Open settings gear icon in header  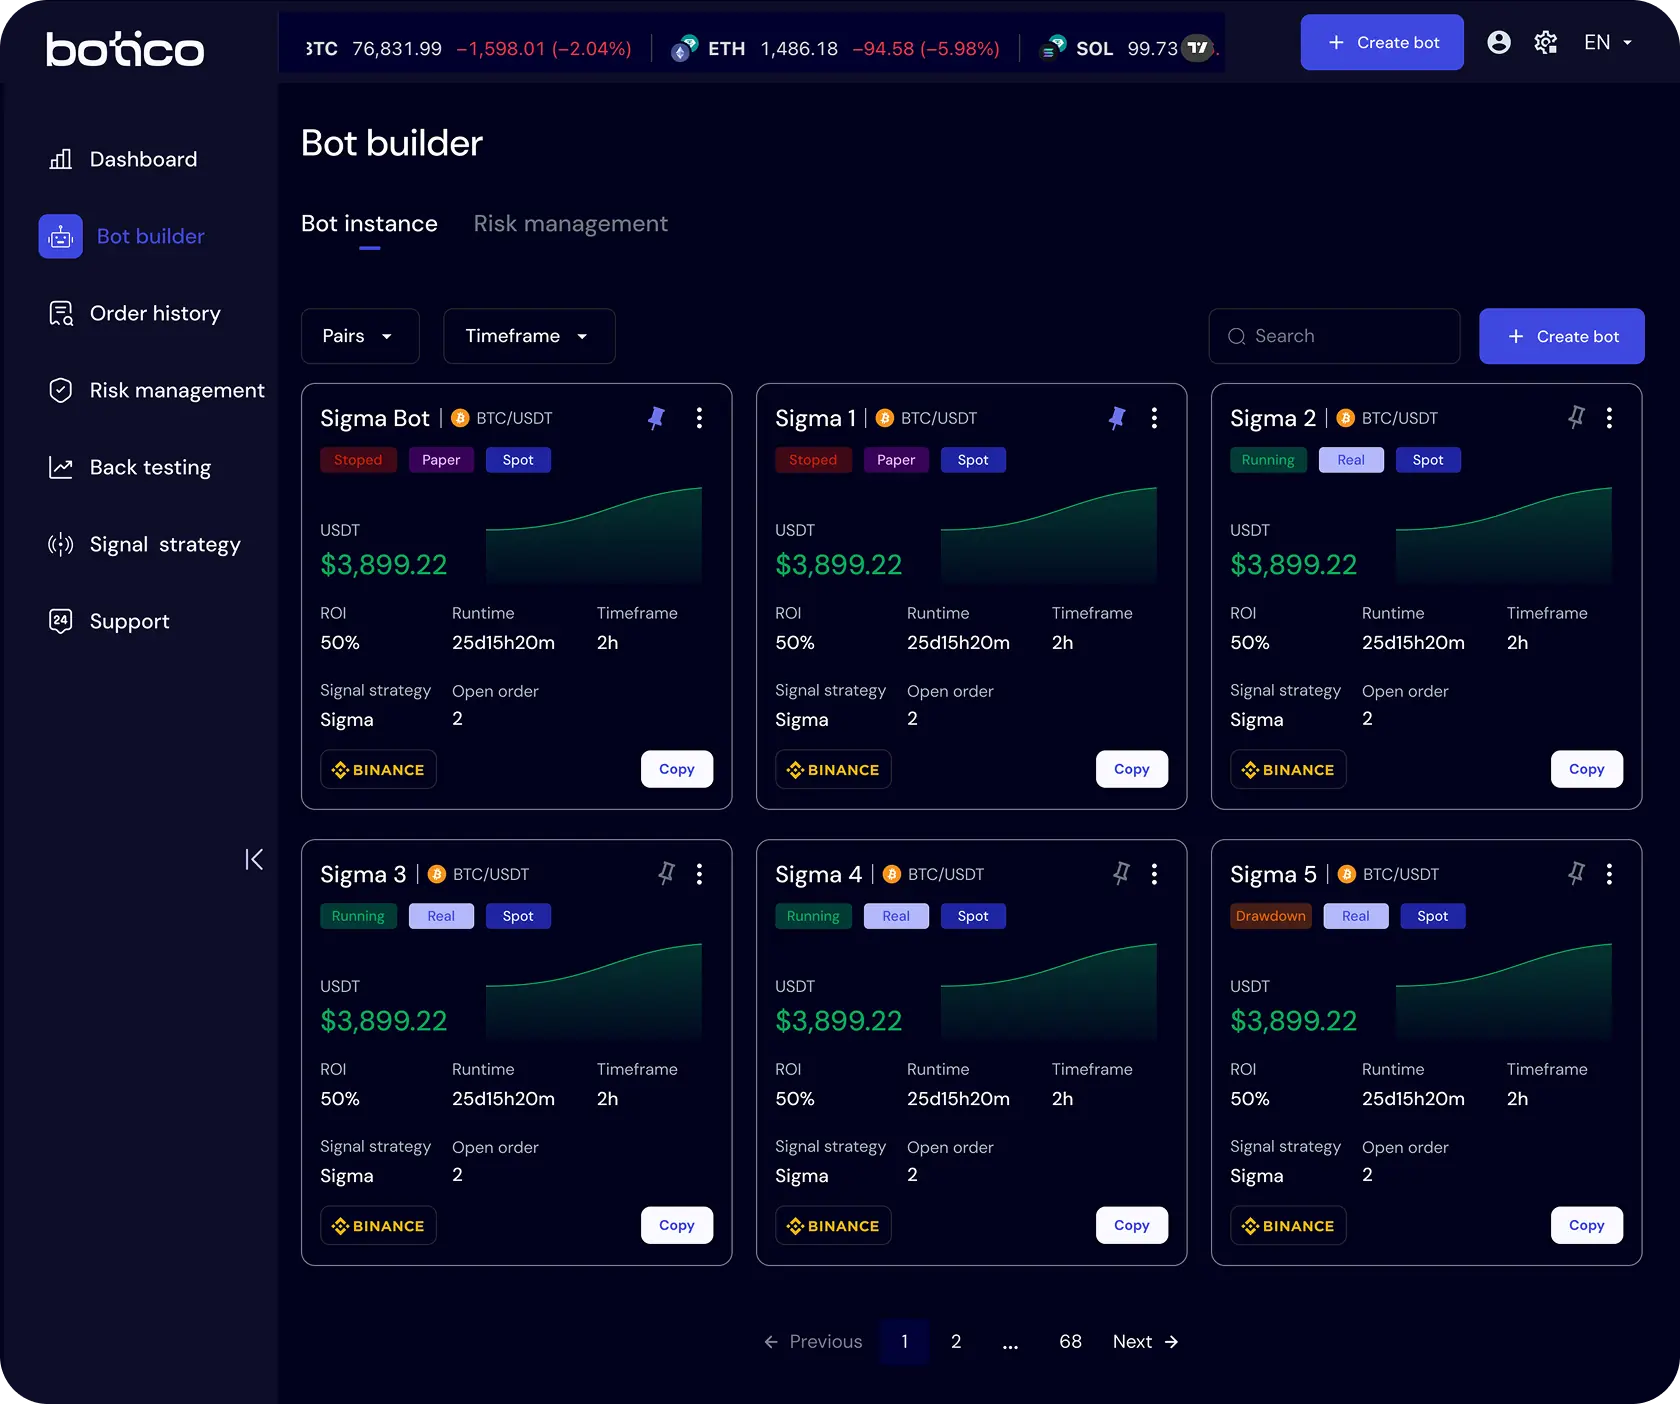1545,42
